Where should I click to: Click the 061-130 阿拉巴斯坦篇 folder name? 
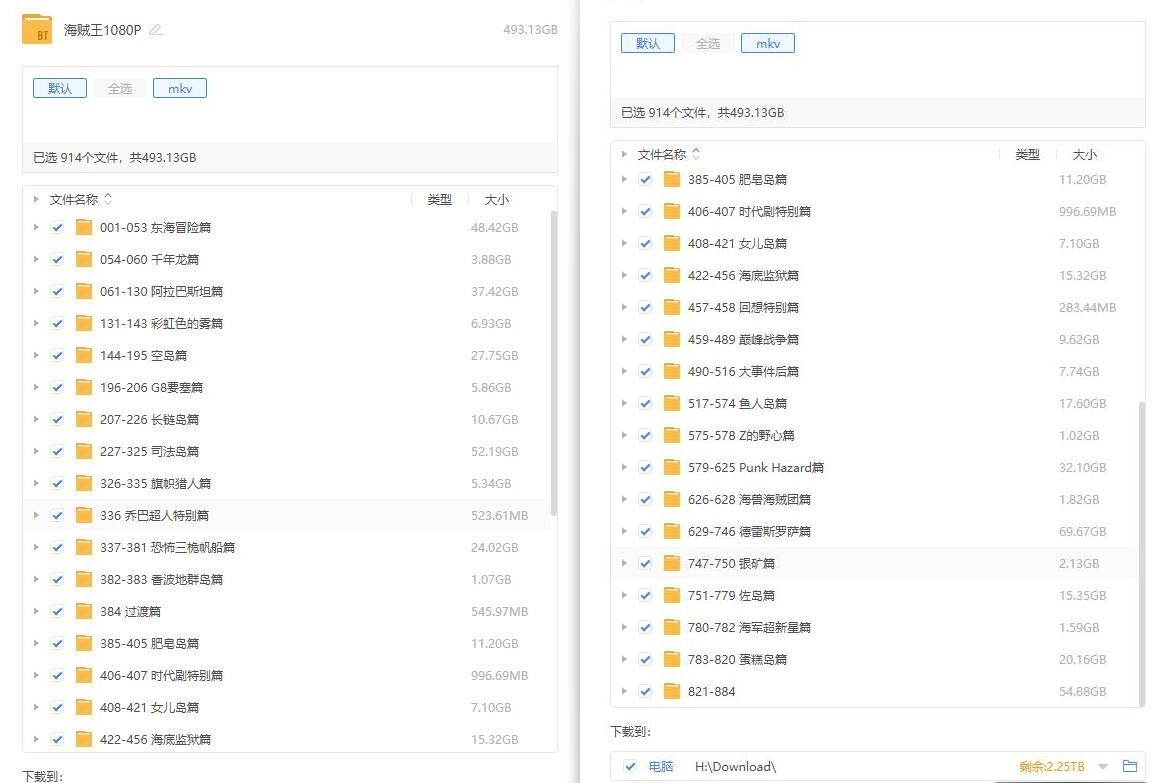[x=161, y=291]
